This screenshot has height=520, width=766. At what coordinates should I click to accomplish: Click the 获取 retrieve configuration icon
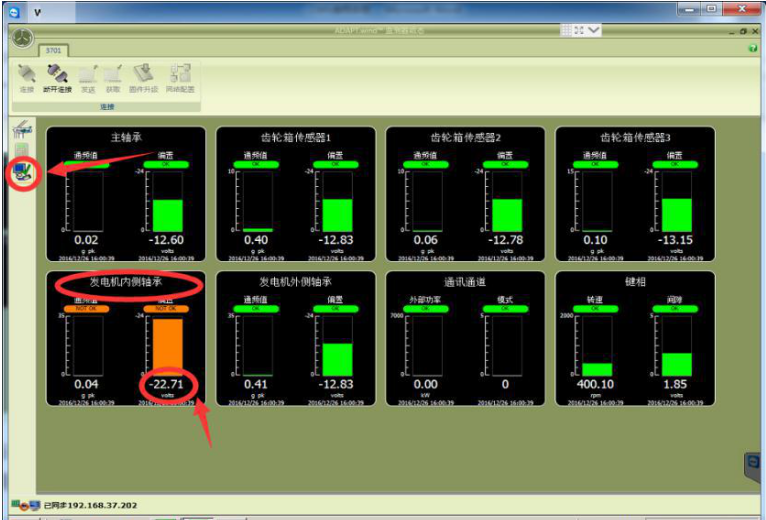click(113, 74)
